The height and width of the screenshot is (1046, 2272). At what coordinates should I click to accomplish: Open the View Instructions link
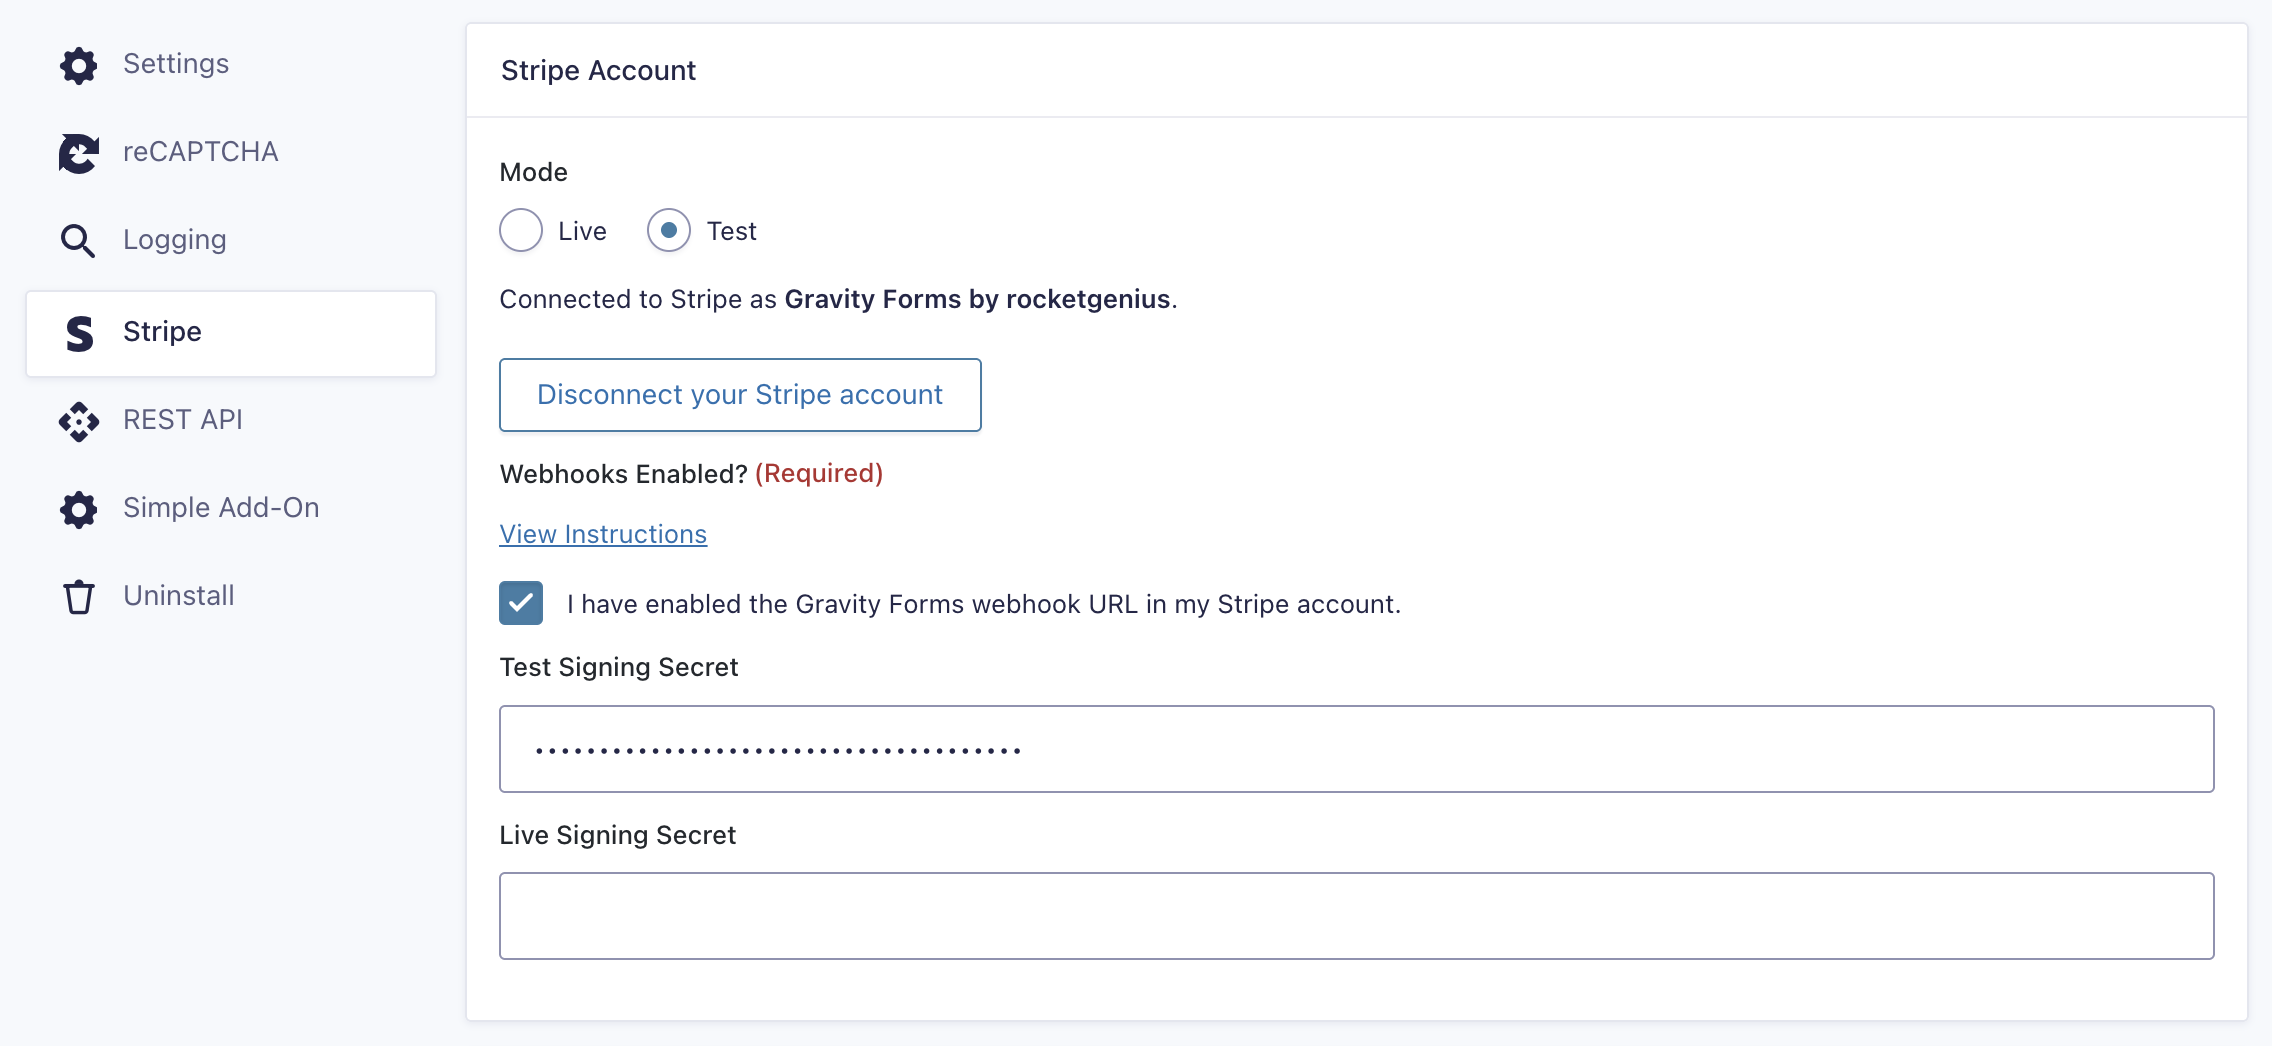click(x=602, y=534)
